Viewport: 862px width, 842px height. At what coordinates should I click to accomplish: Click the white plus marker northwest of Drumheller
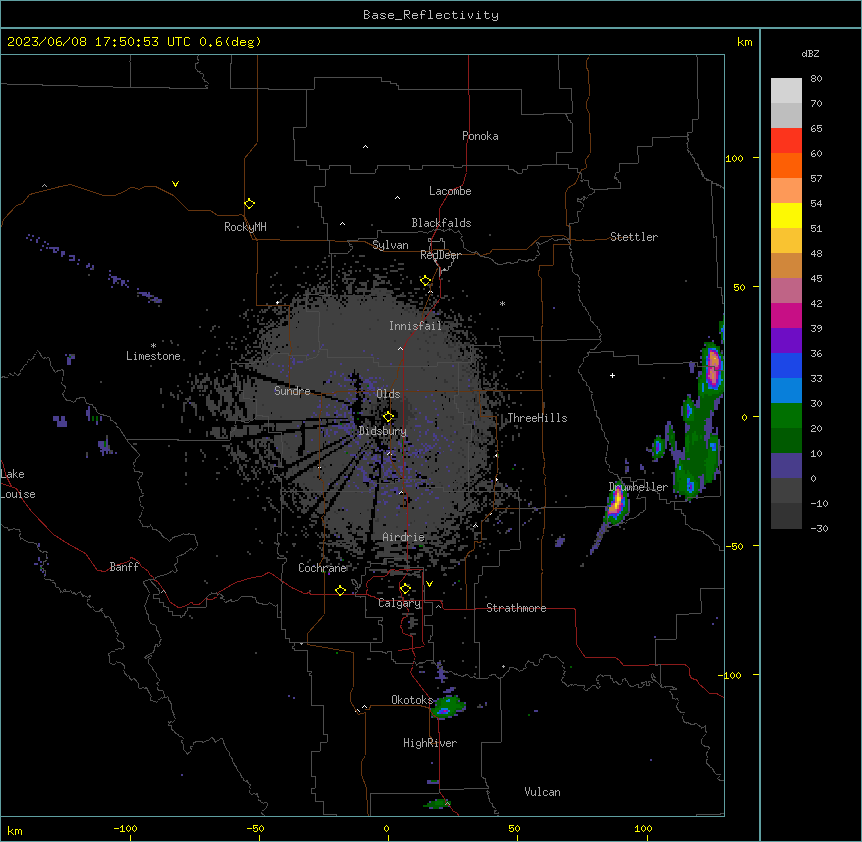(x=612, y=375)
